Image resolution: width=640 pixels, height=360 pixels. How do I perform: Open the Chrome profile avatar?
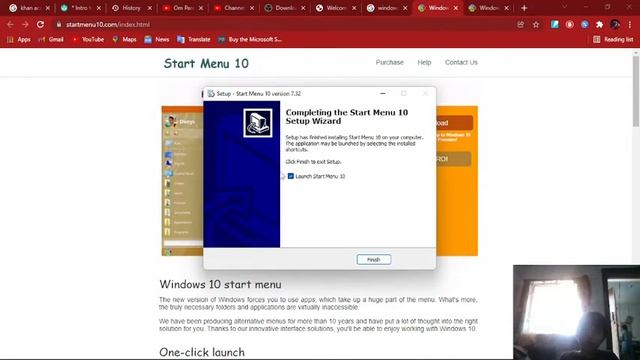pyautogui.click(x=615, y=24)
